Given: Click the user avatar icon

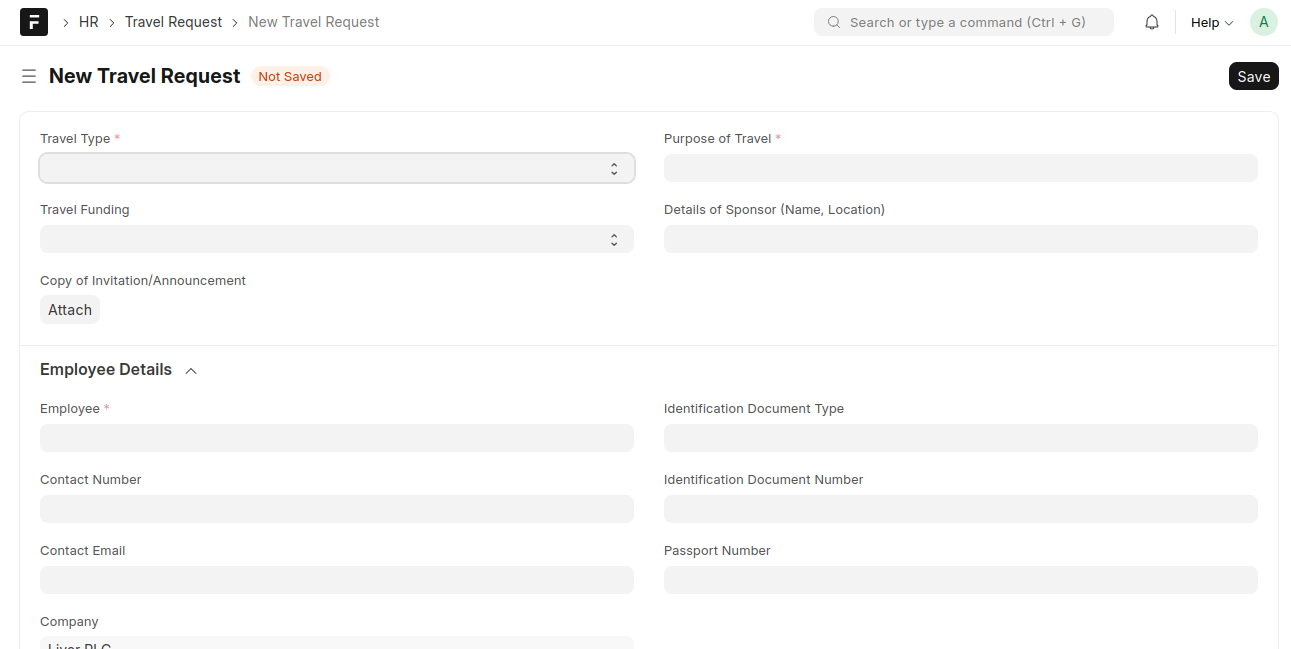Looking at the screenshot, I should pos(1263,22).
